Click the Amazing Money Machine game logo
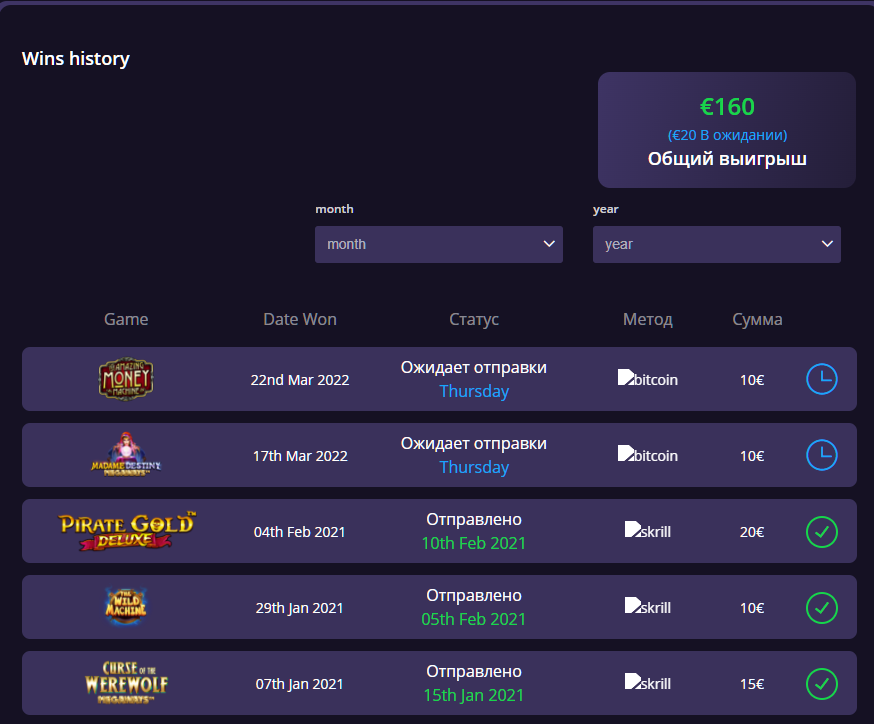This screenshot has width=874, height=724. [126, 380]
